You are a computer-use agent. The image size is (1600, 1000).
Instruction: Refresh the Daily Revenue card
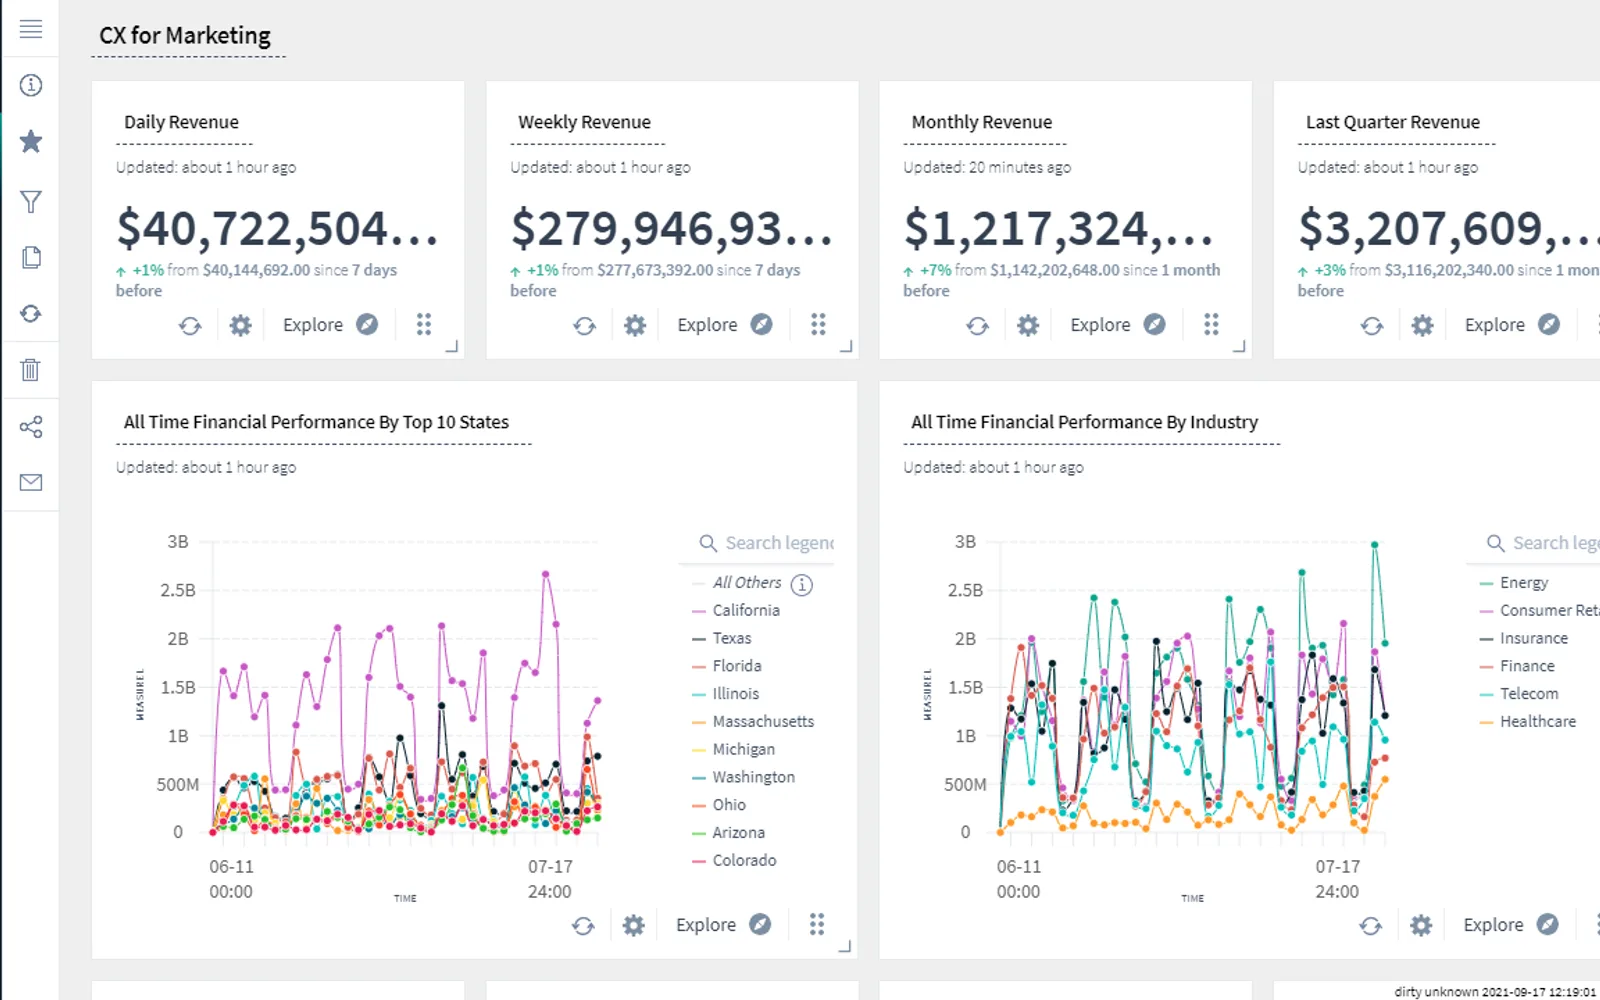tap(190, 325)
